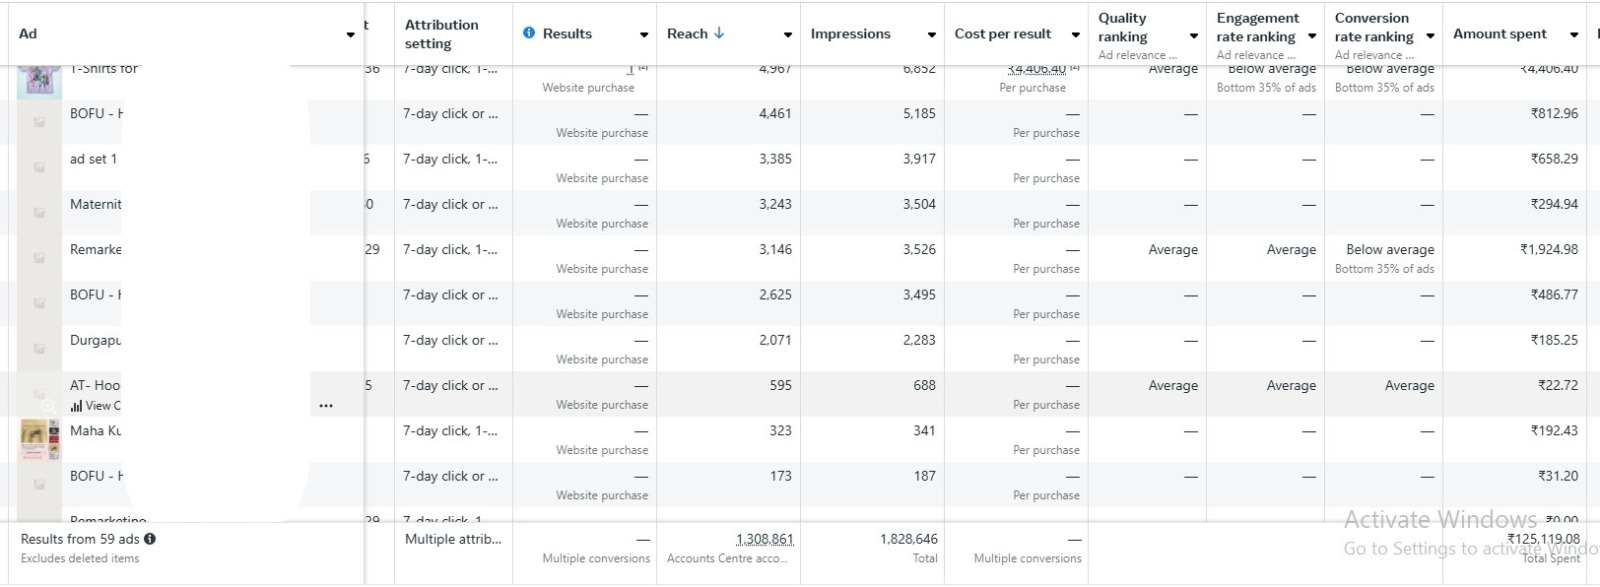
Task: Expand the Results column options arrow
Action: [x=644, y=35]
